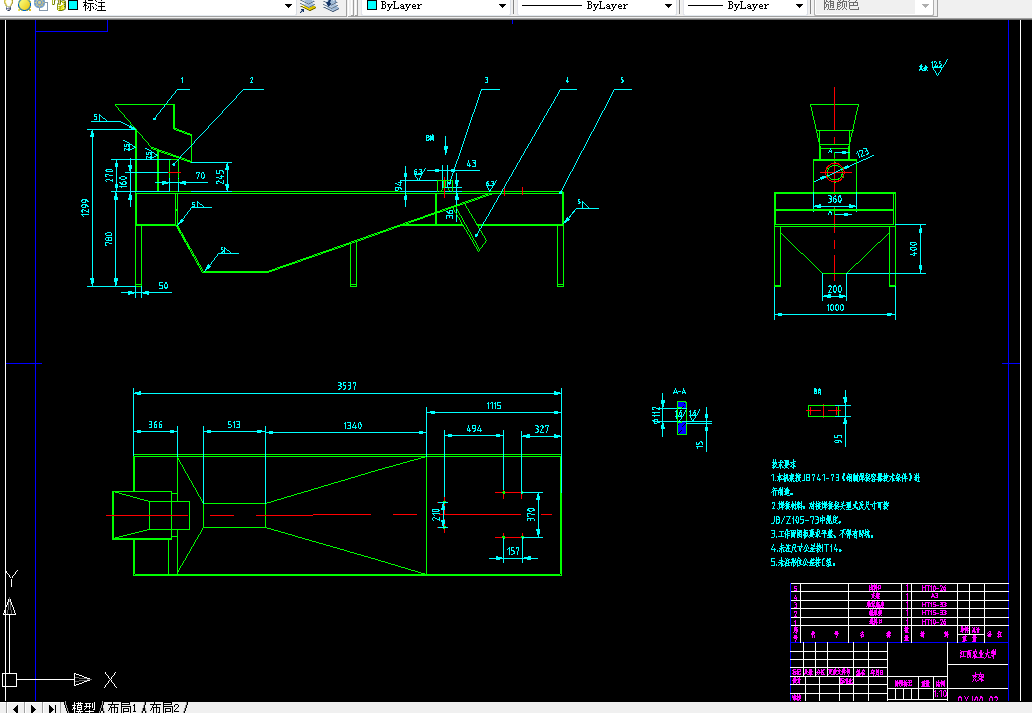Select the 780 vertical dimension text
Viewport: 1032px width, 713px height.
(x=109, y=238)
